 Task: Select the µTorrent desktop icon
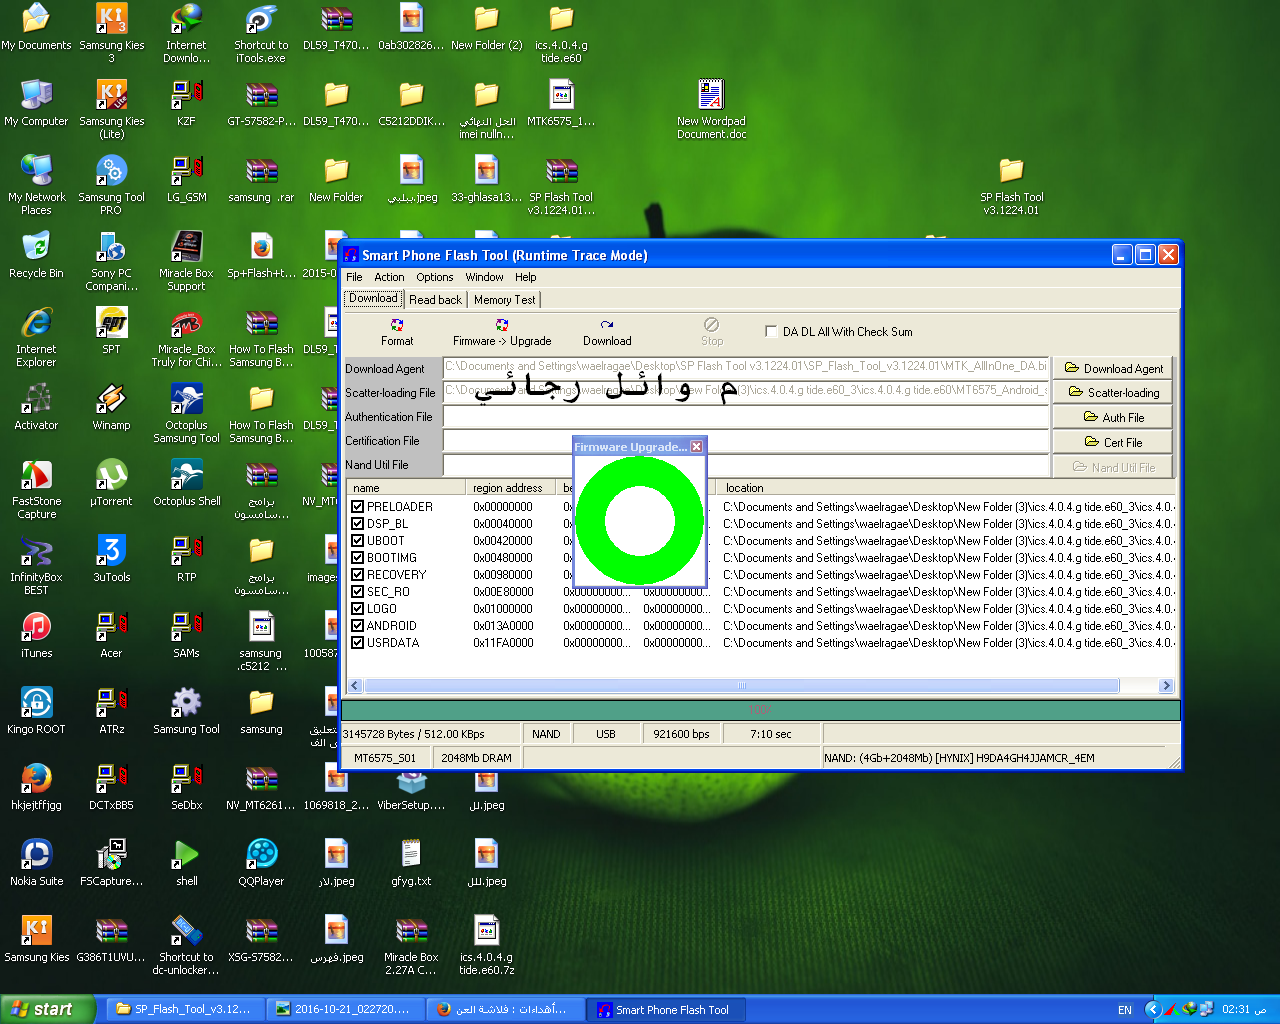(111, 484)
